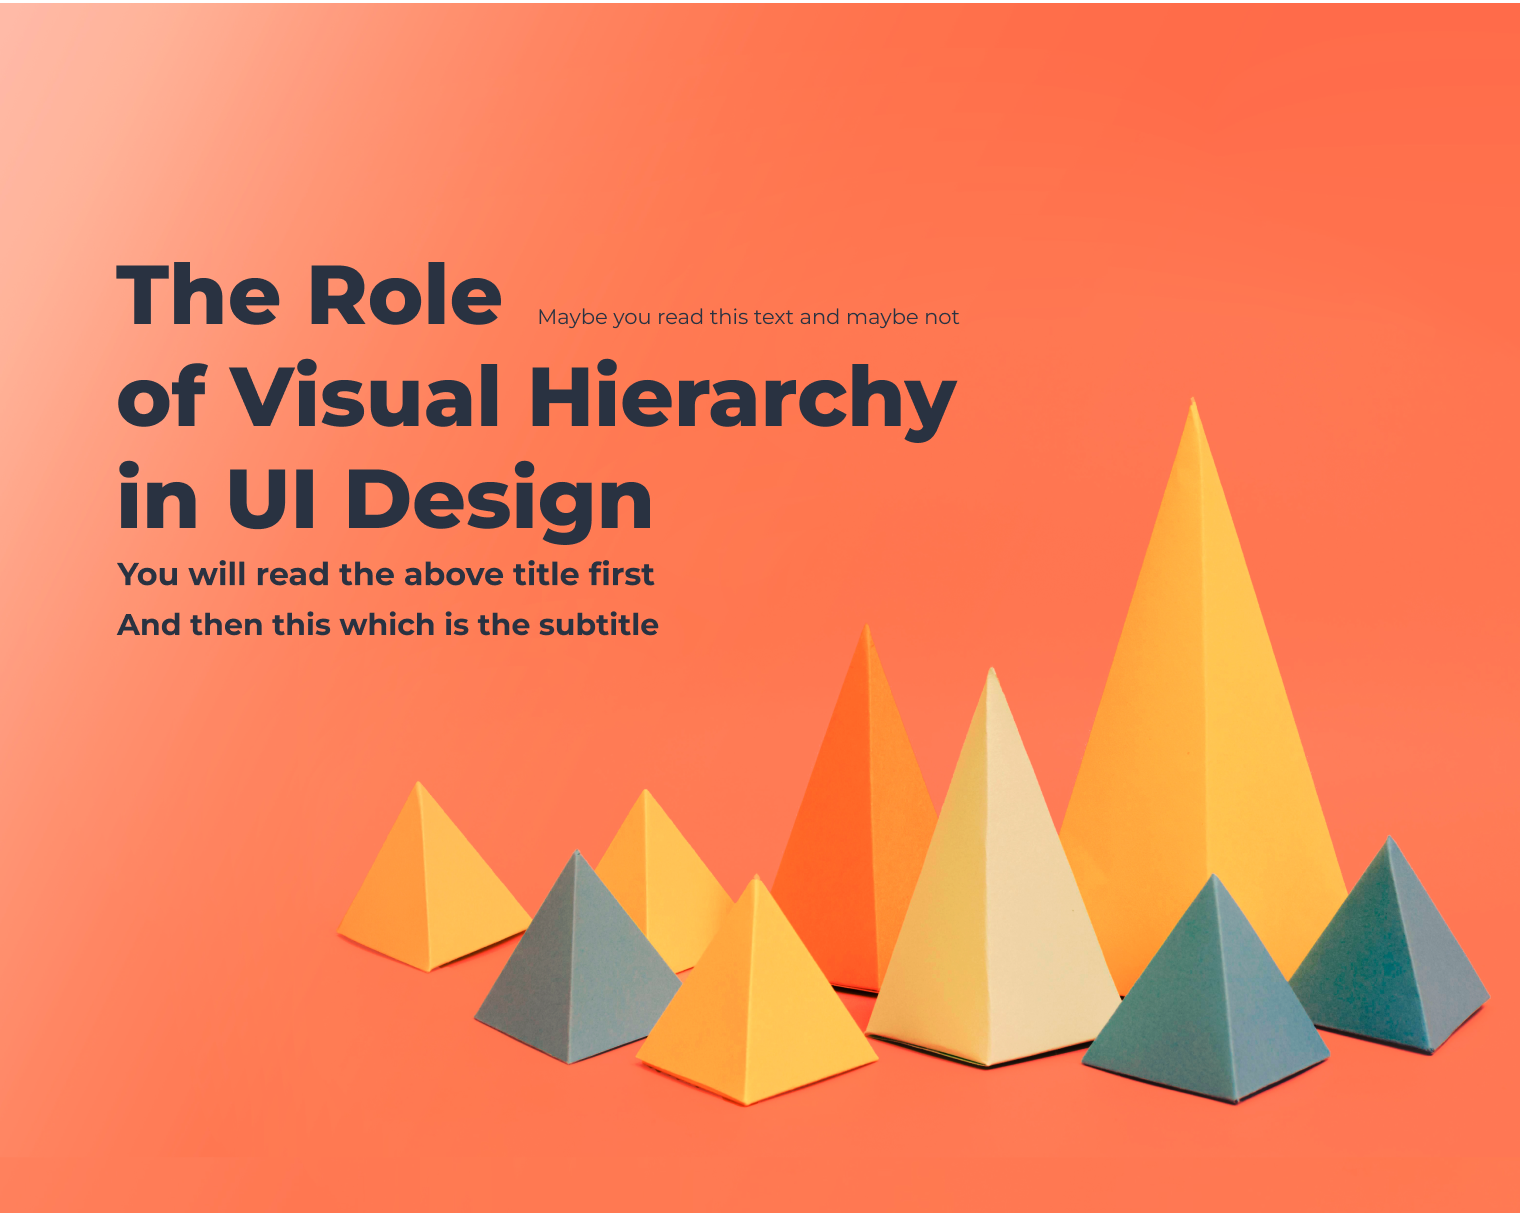Click the caption 'Maybe you read this text and maybe not'
The height and width of the screenshot is (1213, 1520).
pos(748,316)
